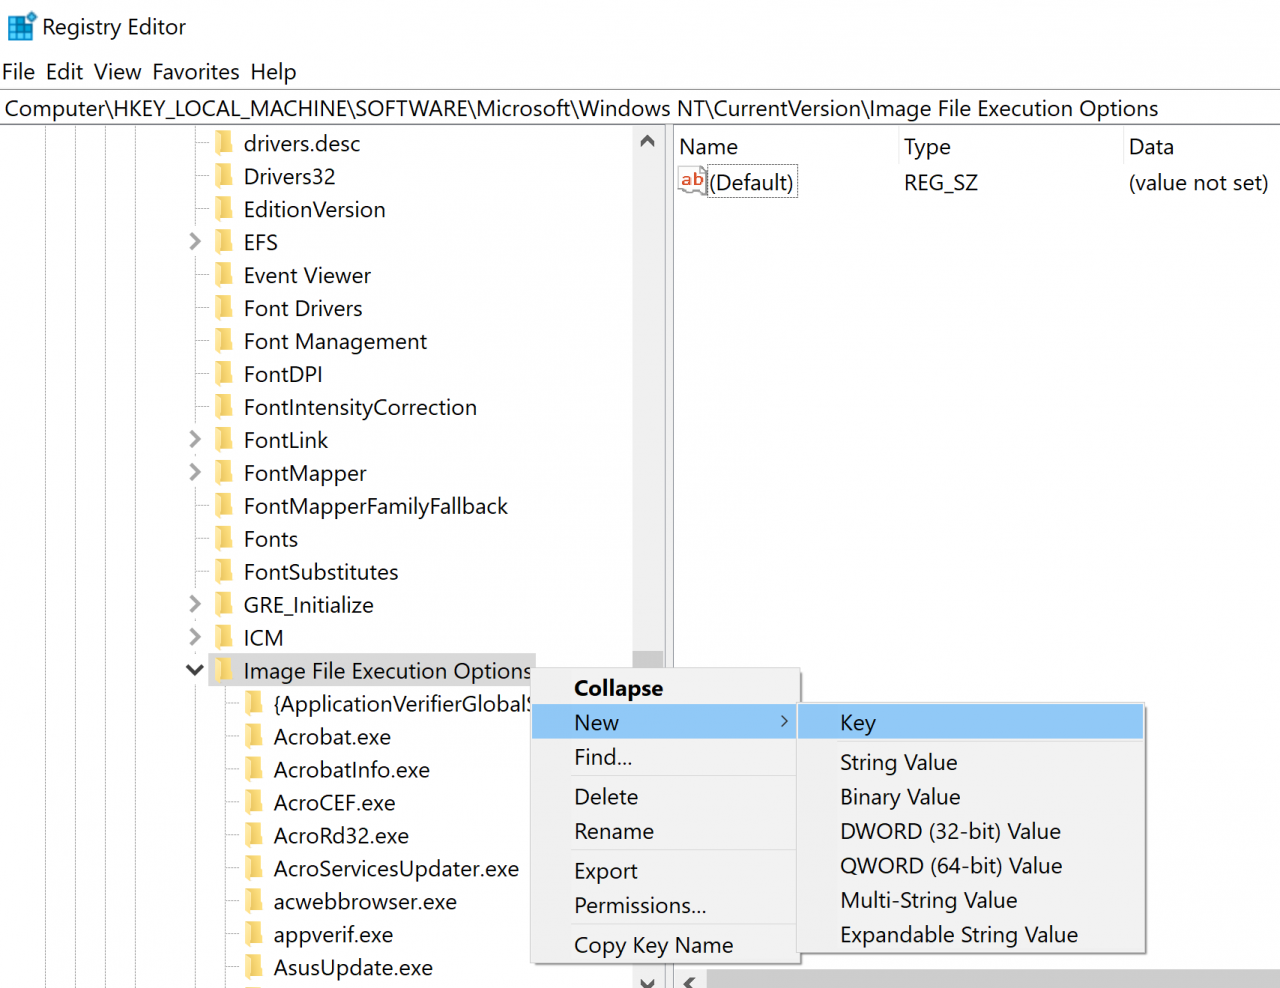The height and width of the screenshot is (988, 1280).
Task: Expand the FontLink key node
Action: (195, 440)
